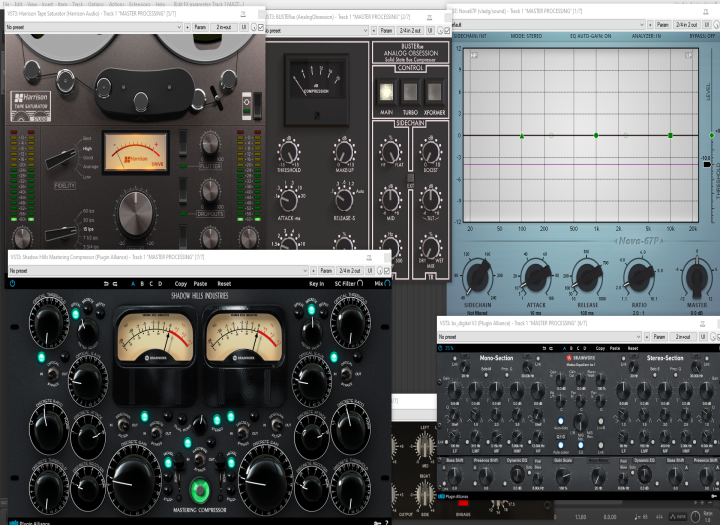Select settings slot B in Shadow Hills
Screen dimensions: 720x525
(x=142, y=284)
